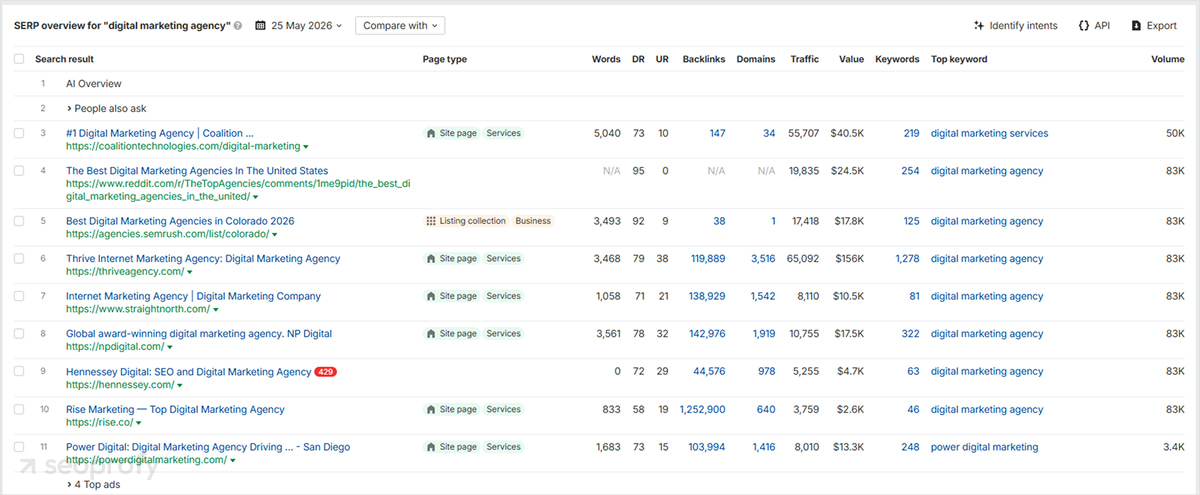Click the Site page icon in NP Digital row

(x=431, y=334)
